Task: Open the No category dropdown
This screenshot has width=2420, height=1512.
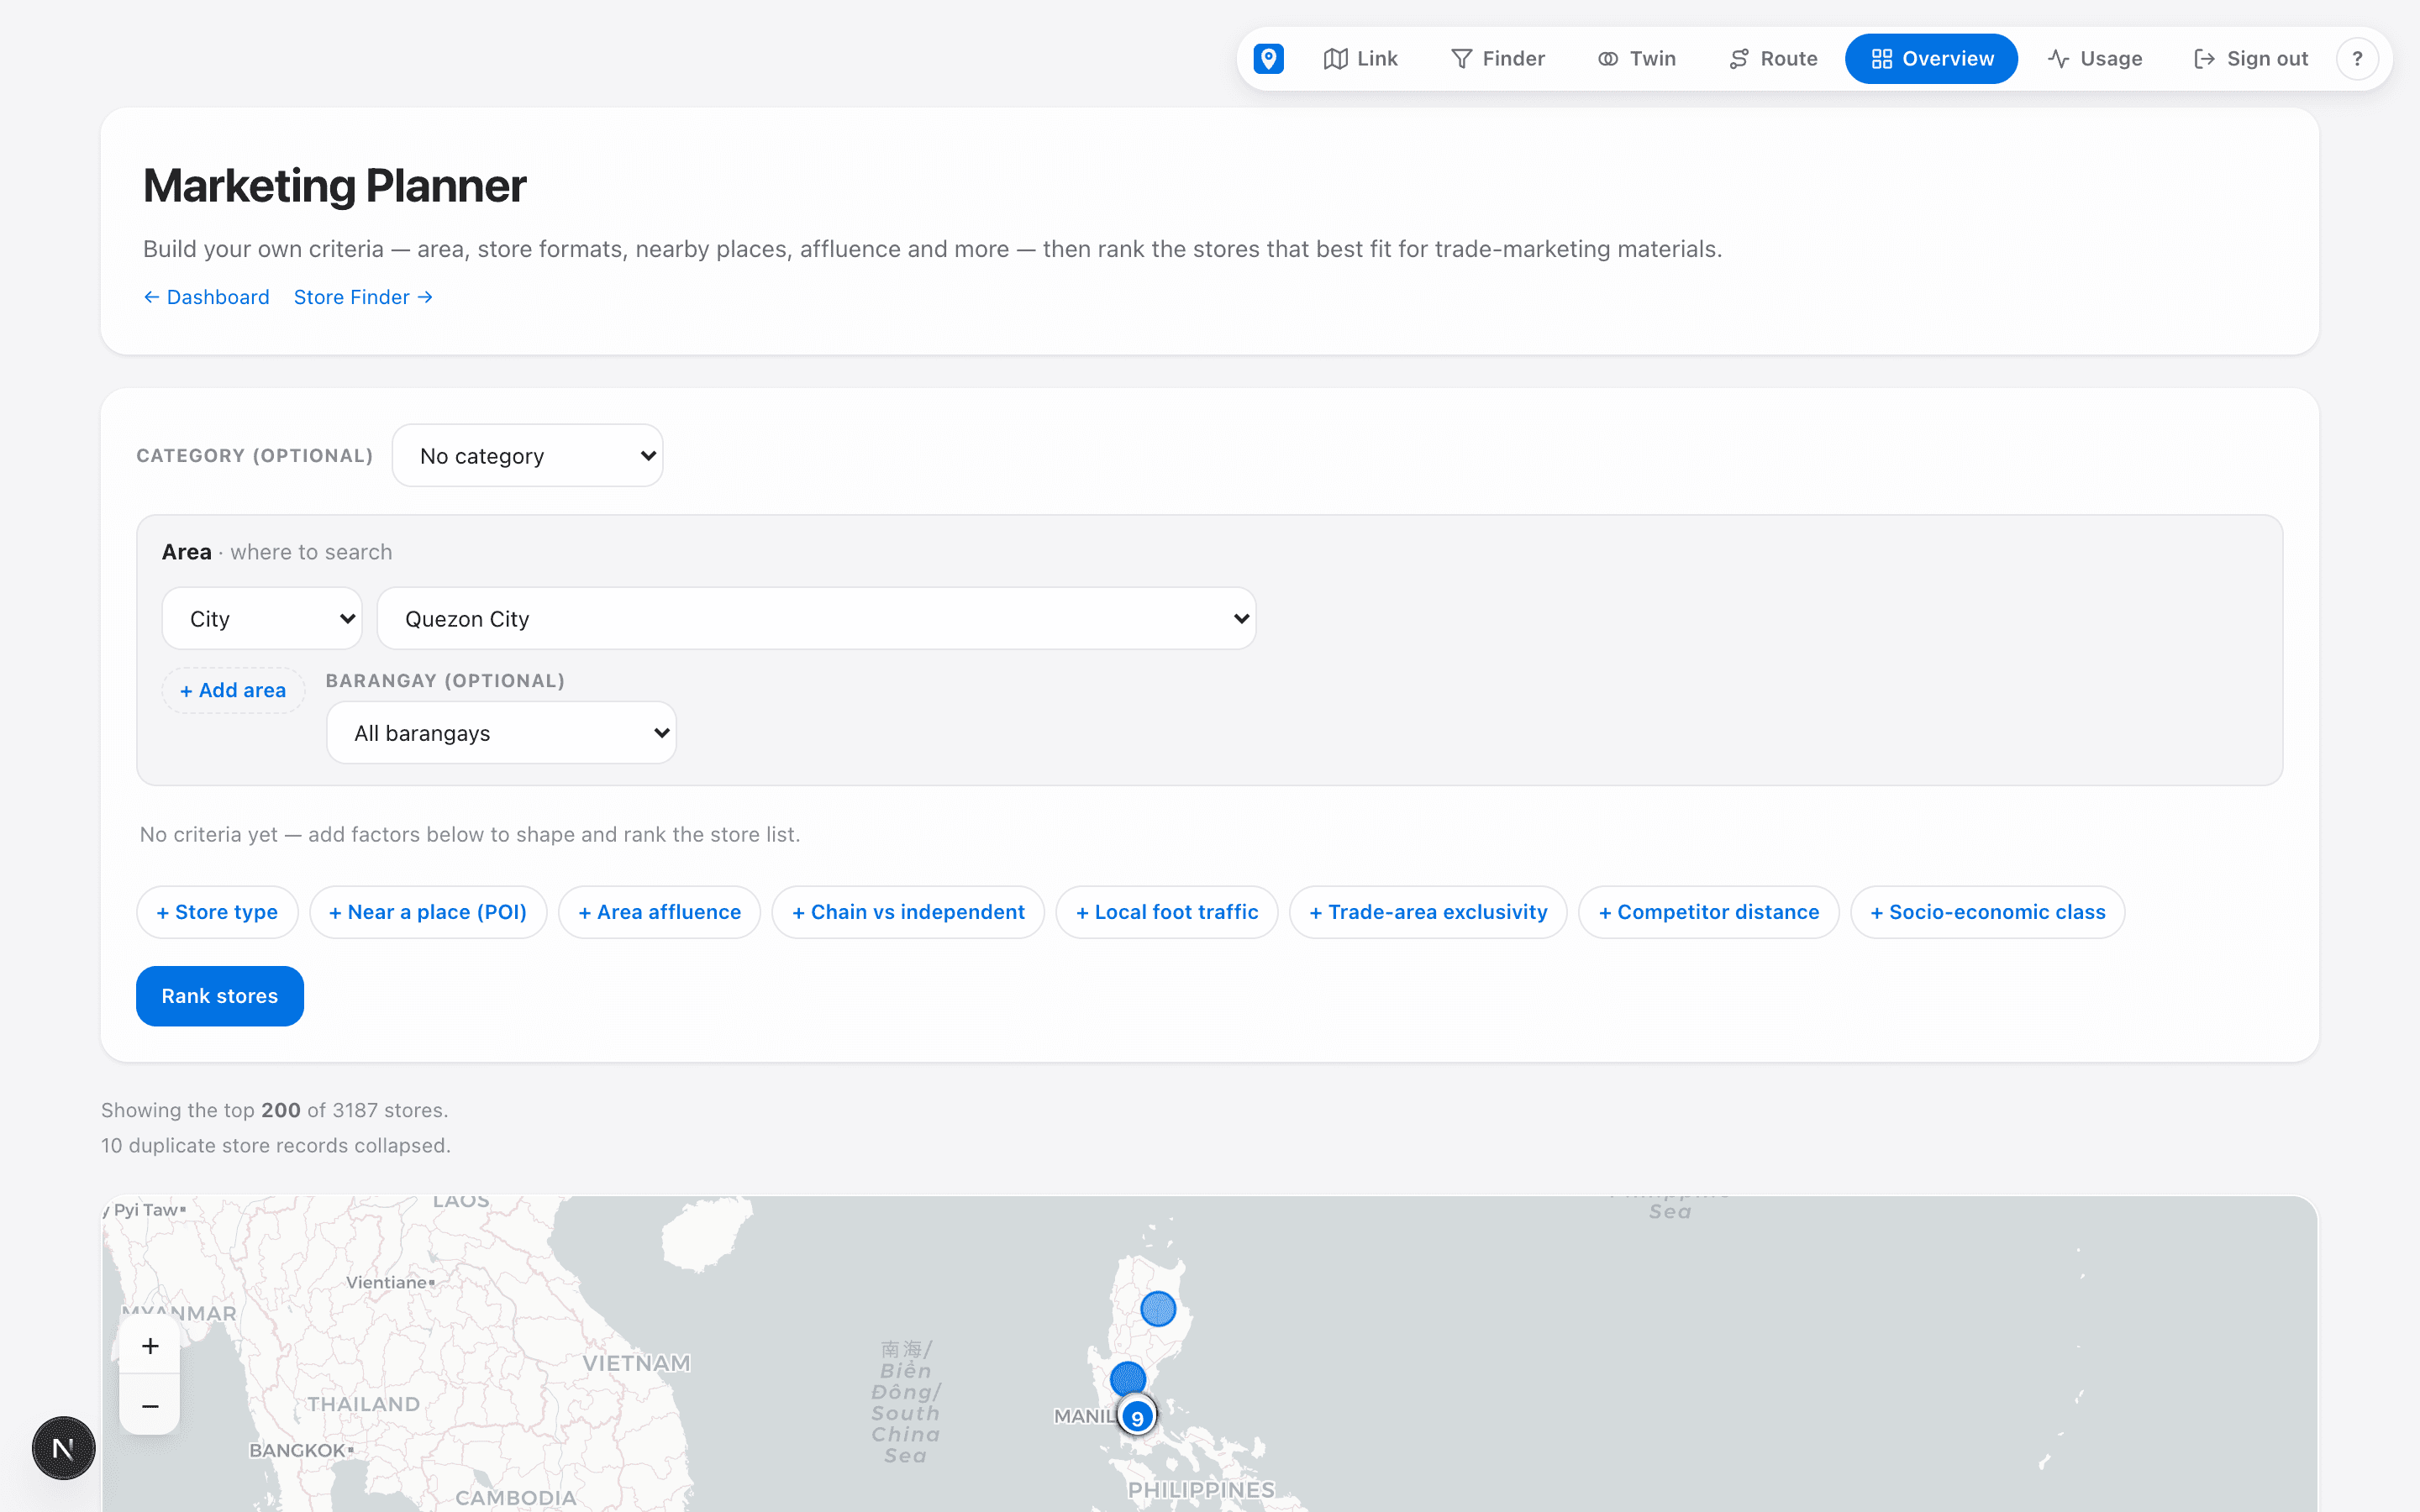Action: (528, 456)
